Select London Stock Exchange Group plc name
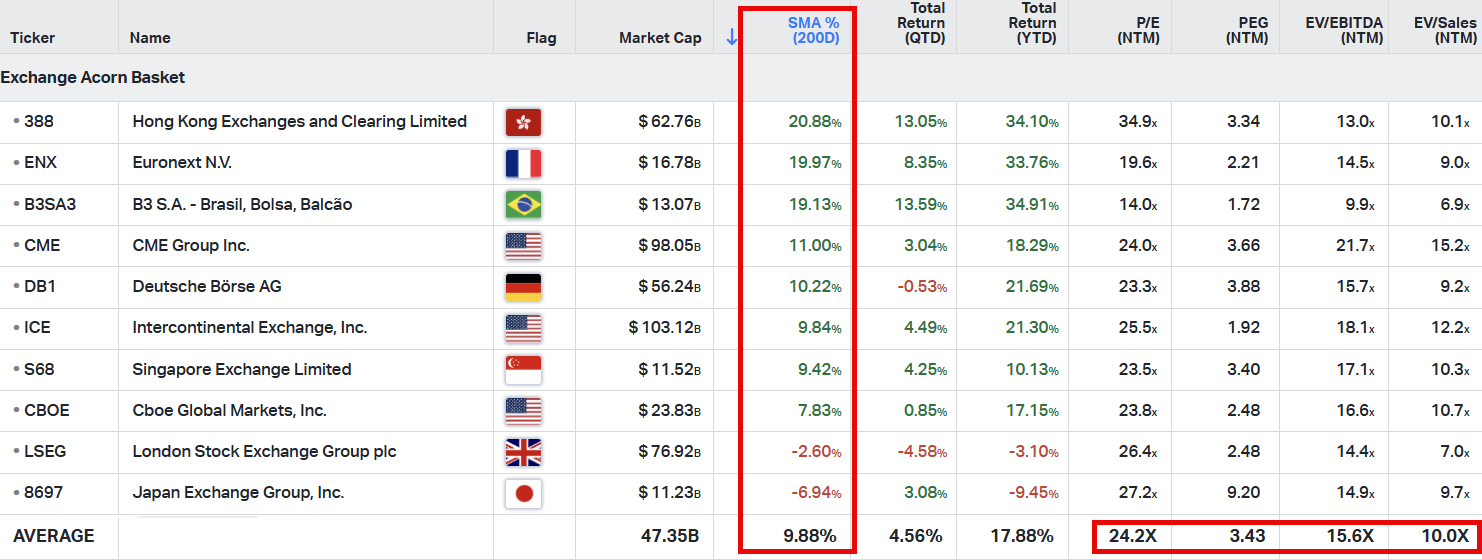Screen dimensions: 1482x560 [x=265, y=451]
